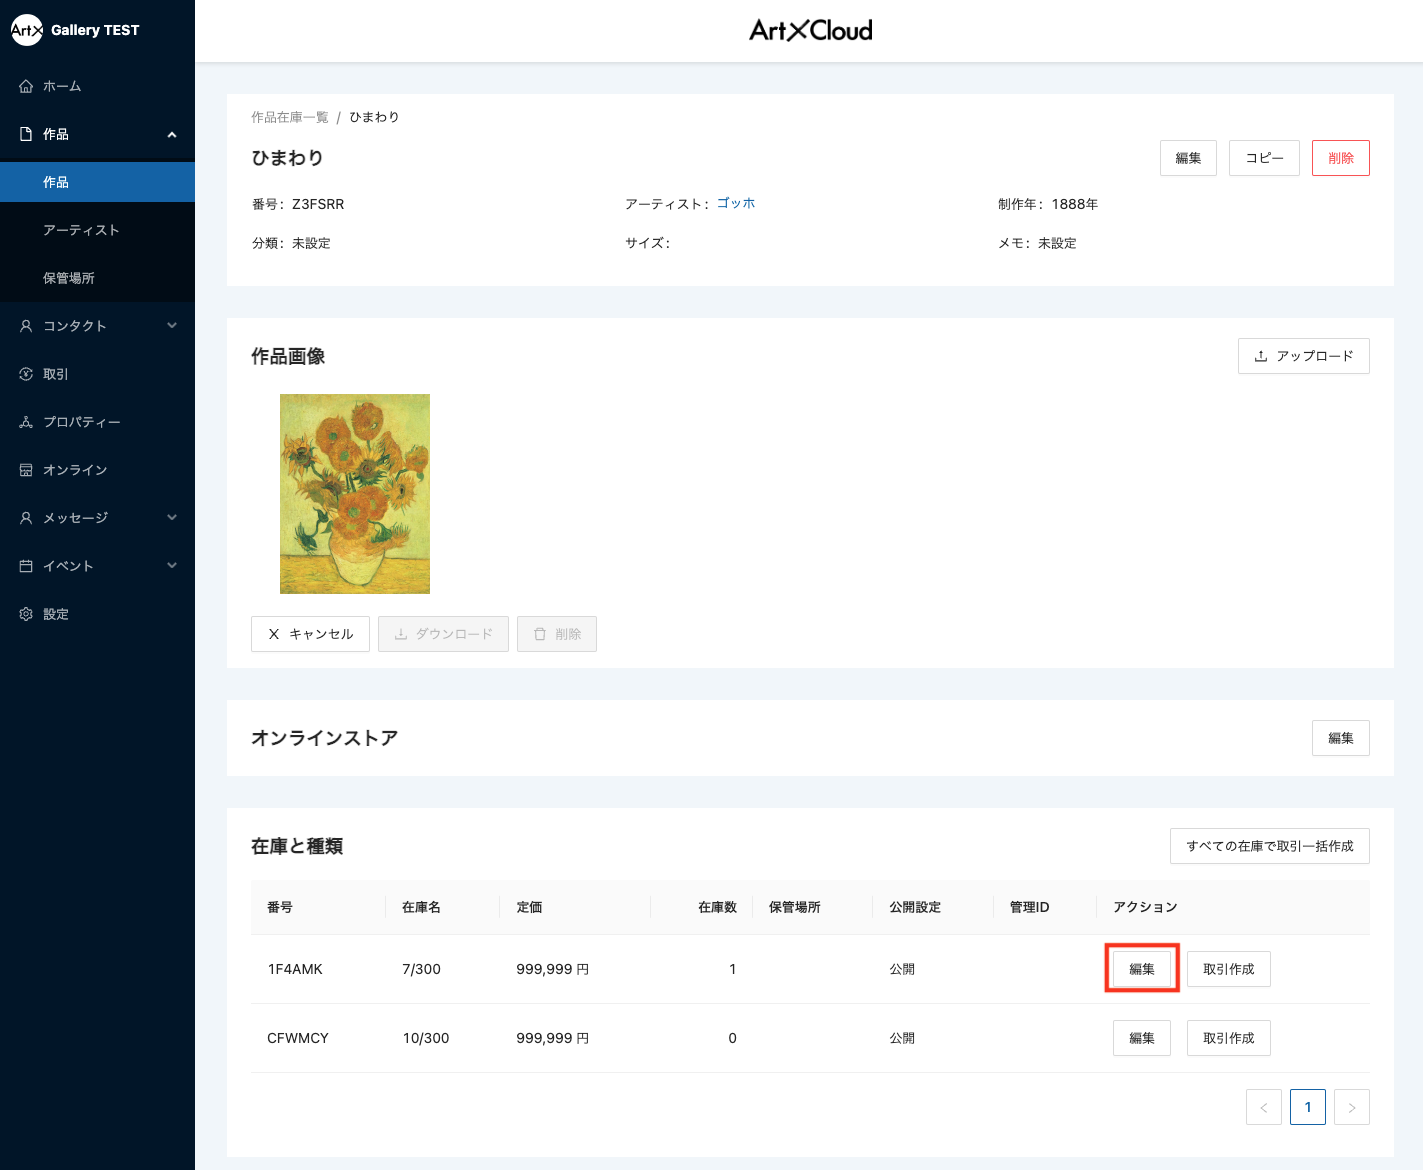The height and width of the screenshot is (1170, 1423).
Task: Go to next page arrow
Action: pyautogui.click(x=1352, y=1107)
